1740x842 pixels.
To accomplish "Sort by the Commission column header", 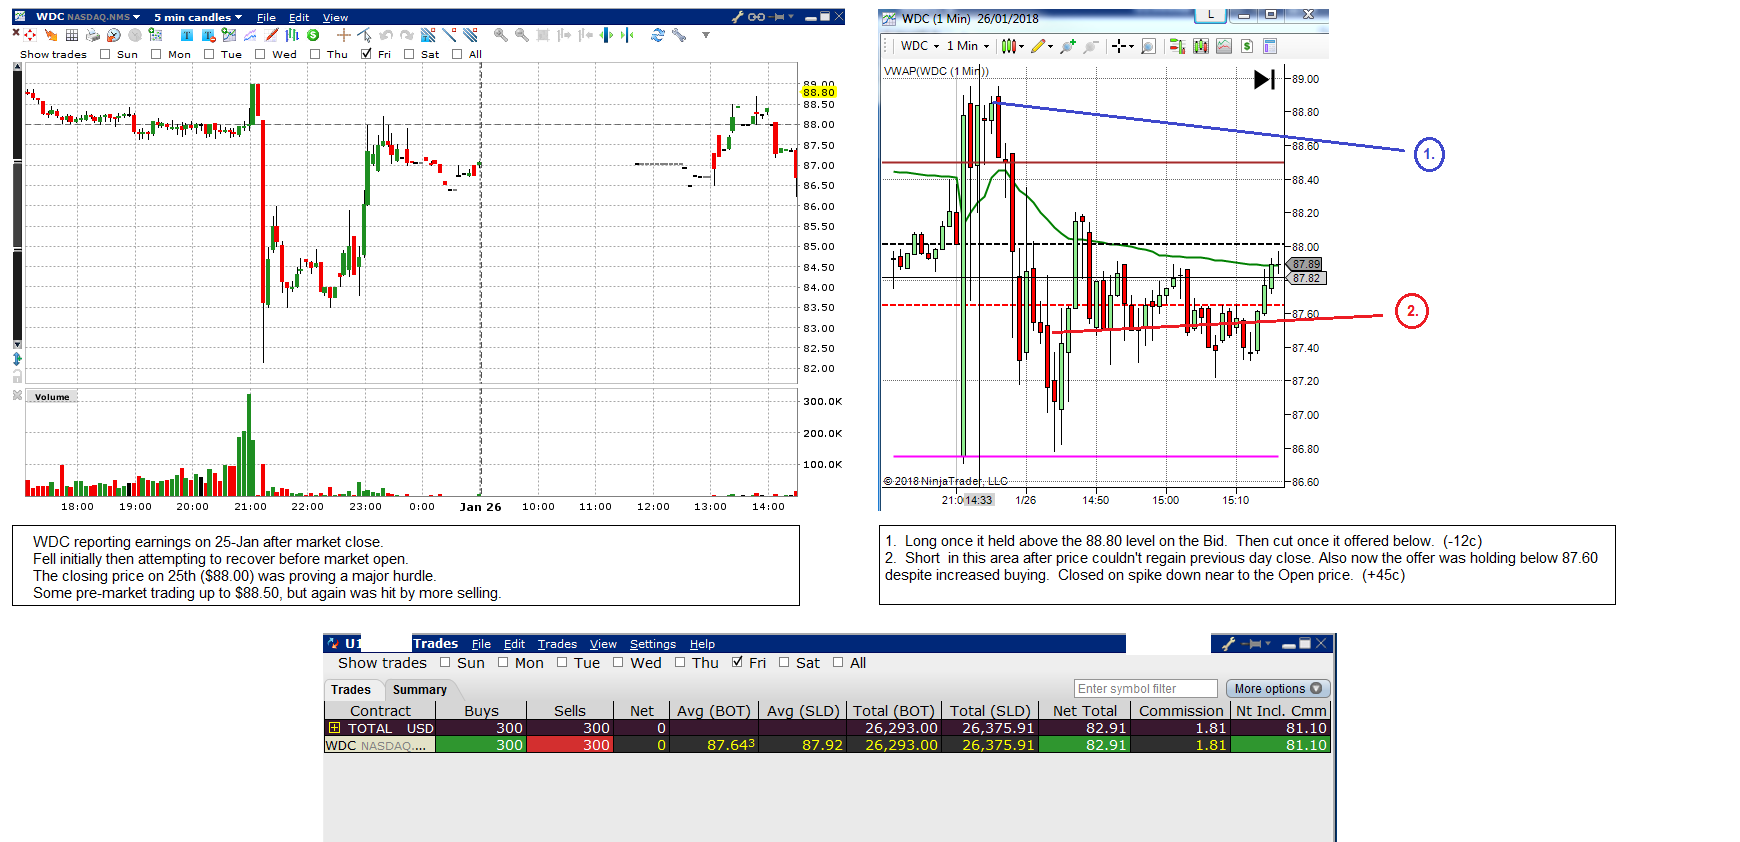I will click(1181, 711).
